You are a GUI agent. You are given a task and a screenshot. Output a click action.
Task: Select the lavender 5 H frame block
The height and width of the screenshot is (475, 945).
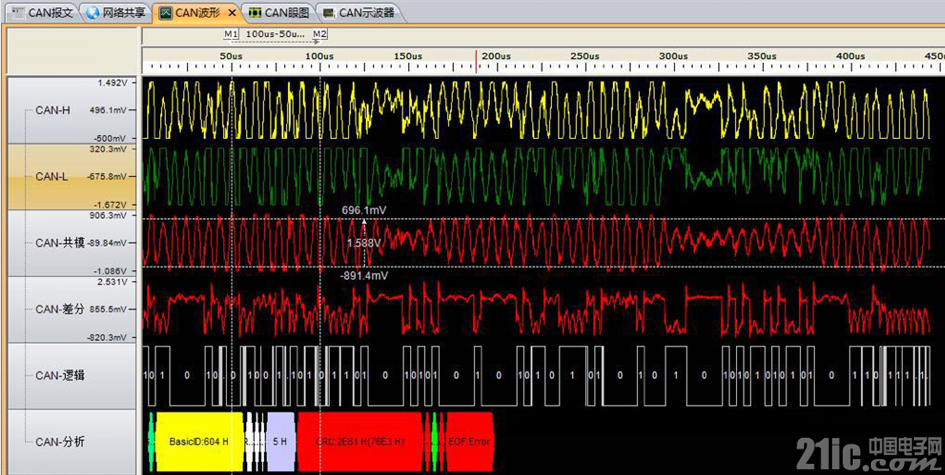[280, 442]
